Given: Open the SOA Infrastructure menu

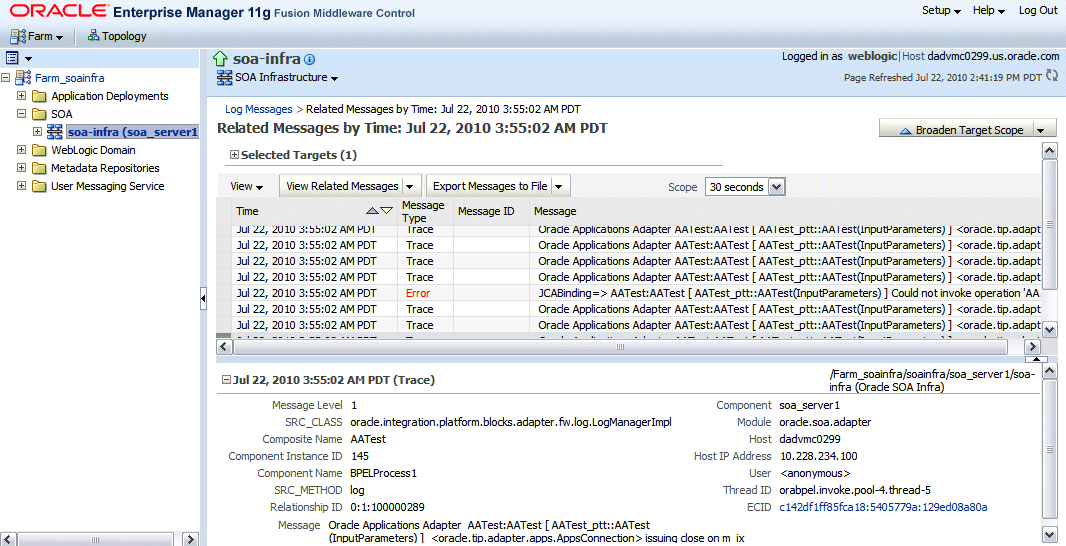Looking at the screenshot, I should 286,78.
